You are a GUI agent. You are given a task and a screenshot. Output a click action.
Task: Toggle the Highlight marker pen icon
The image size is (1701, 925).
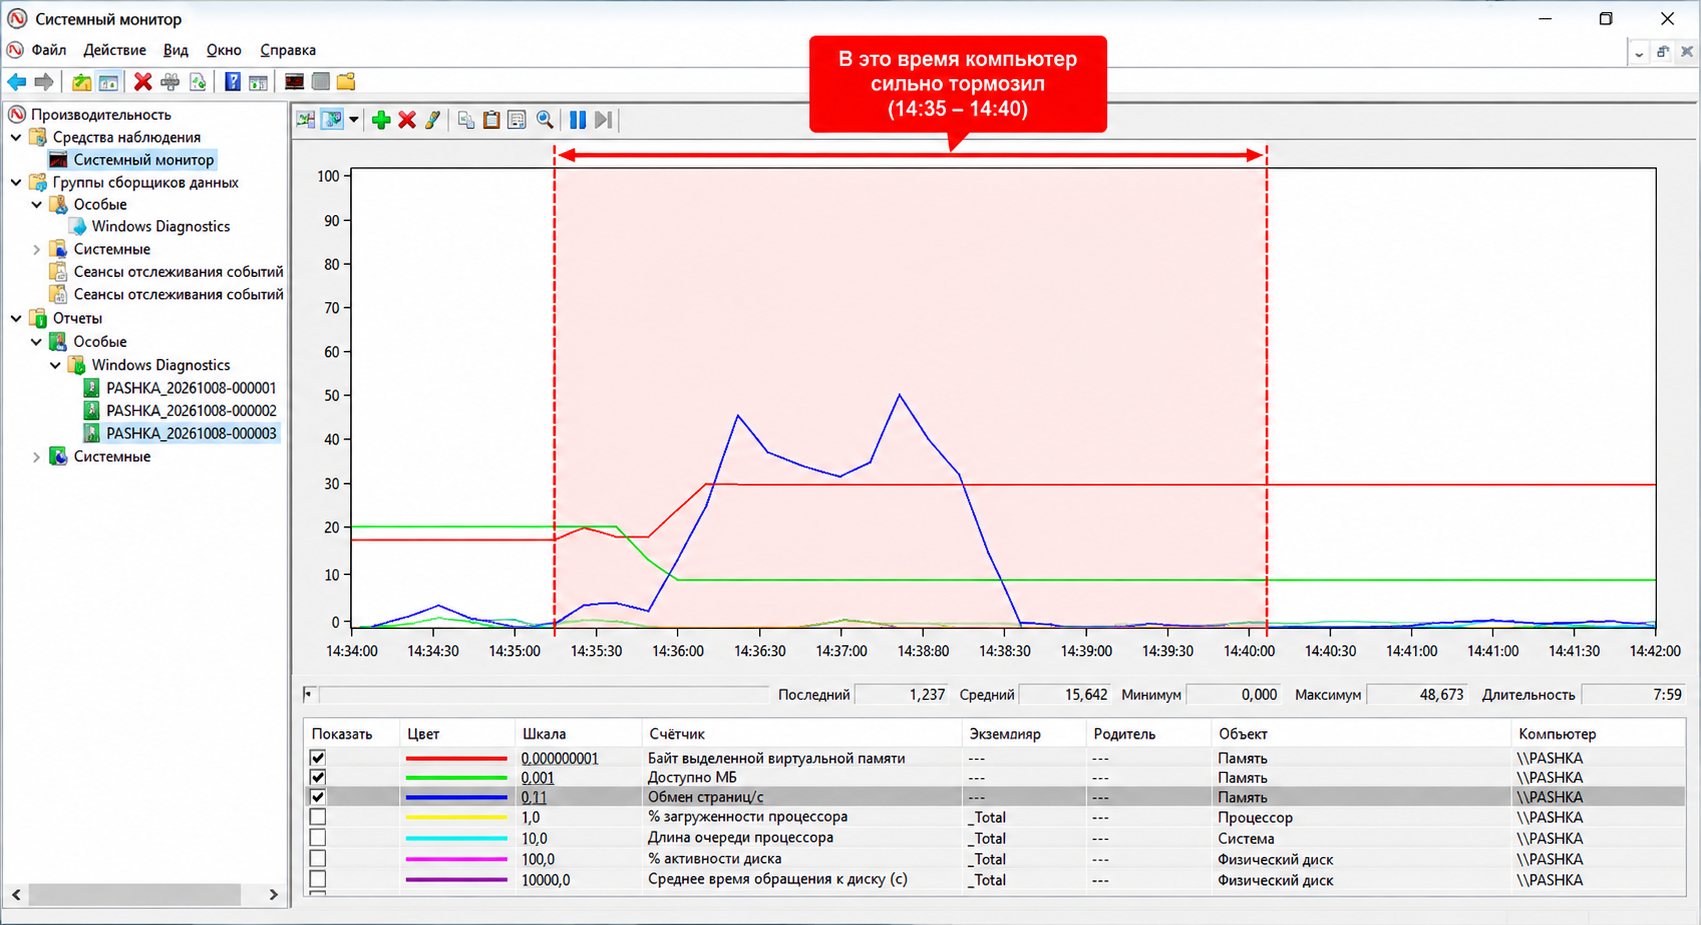click(433, 120)
